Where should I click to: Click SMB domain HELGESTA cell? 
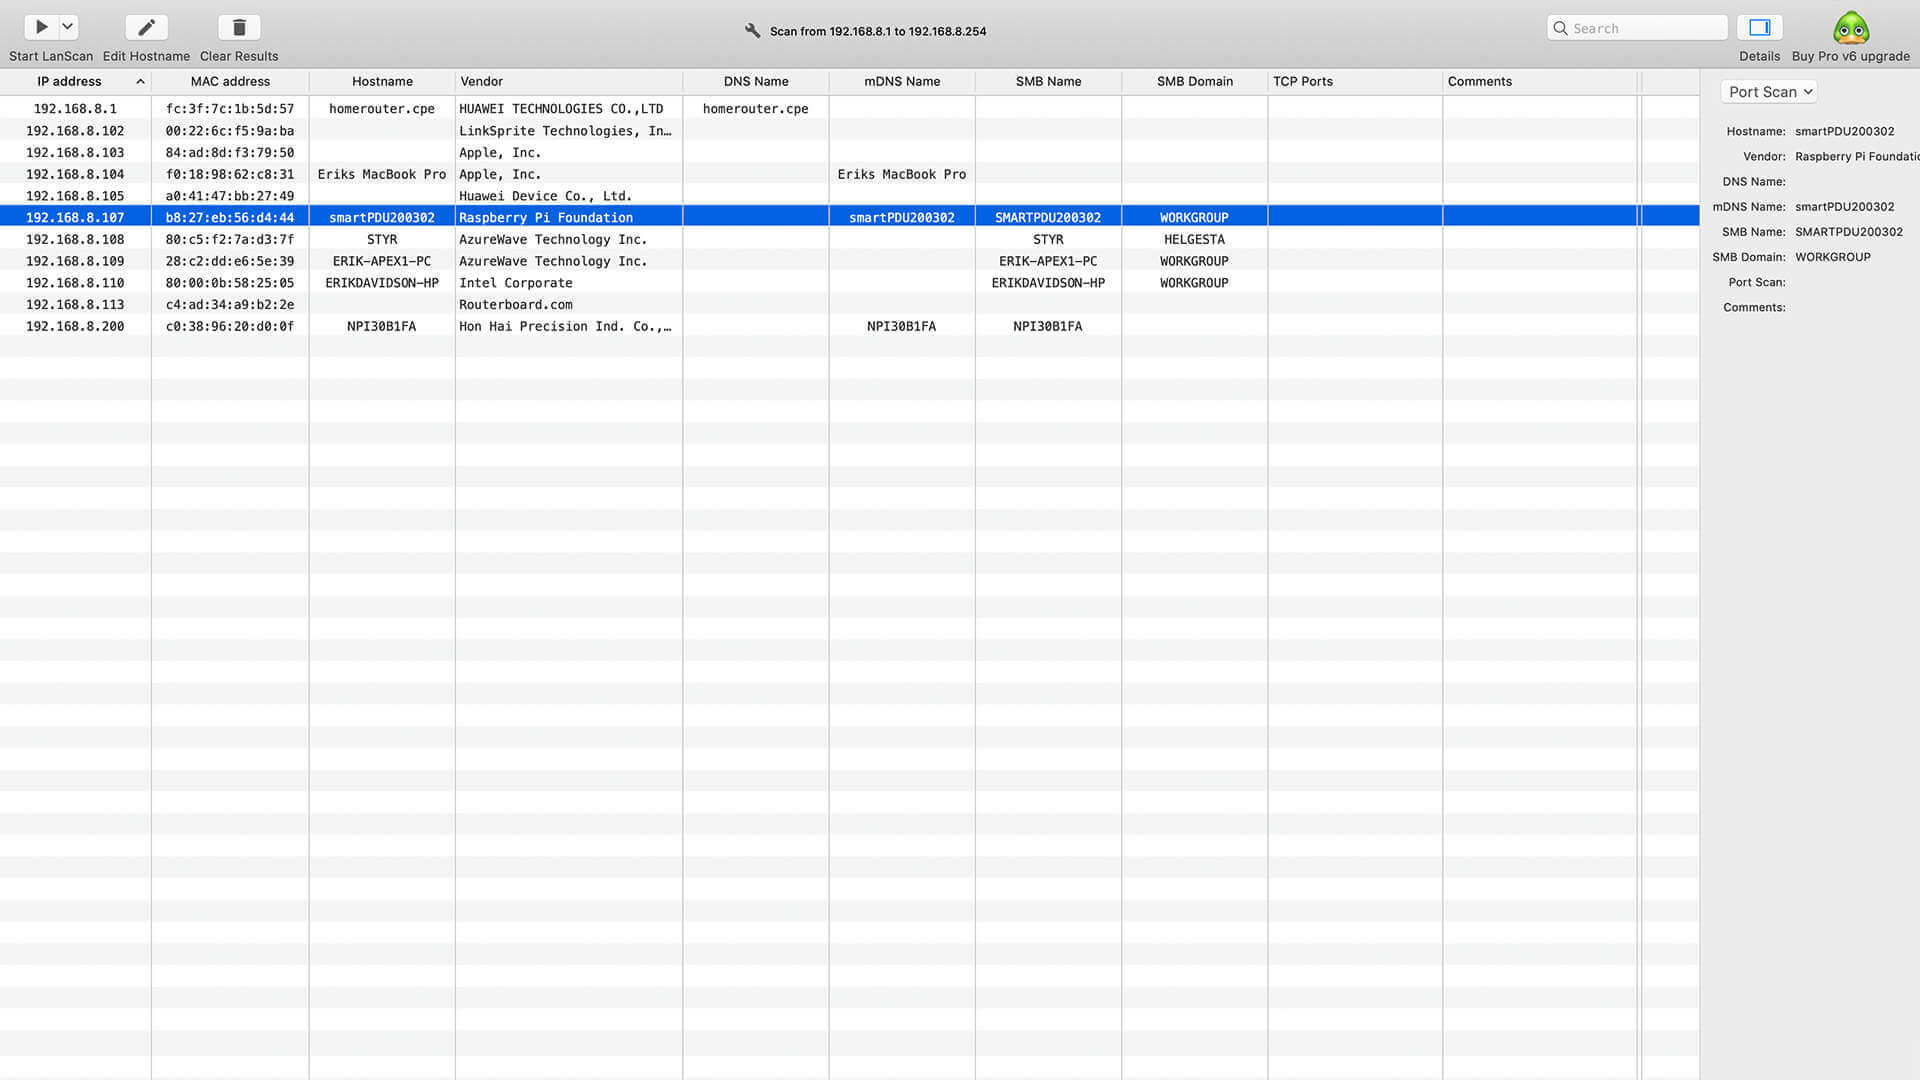[x=1194, y=239]
